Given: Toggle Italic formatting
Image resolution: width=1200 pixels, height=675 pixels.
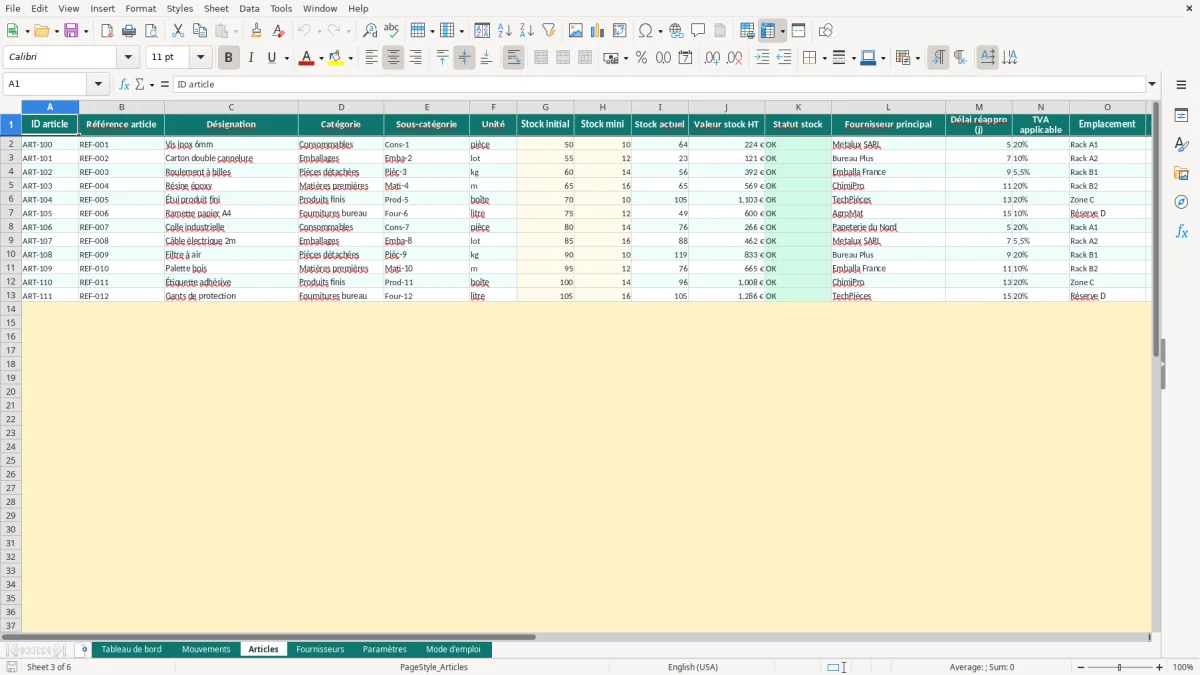Looking at the screenshot, I should (x=251, y=58).
